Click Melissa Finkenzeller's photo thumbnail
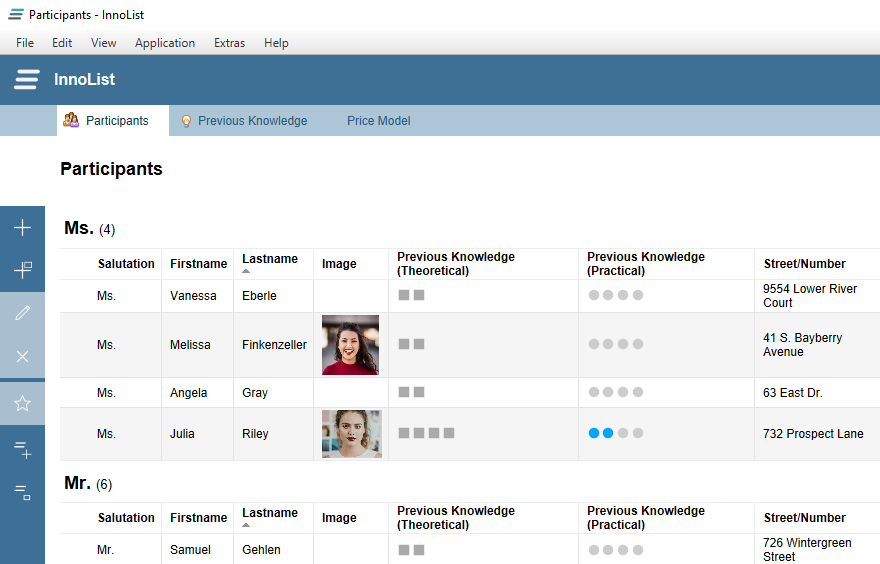The image size is (880, 564). pyautogui.click(x=350, y=345)
